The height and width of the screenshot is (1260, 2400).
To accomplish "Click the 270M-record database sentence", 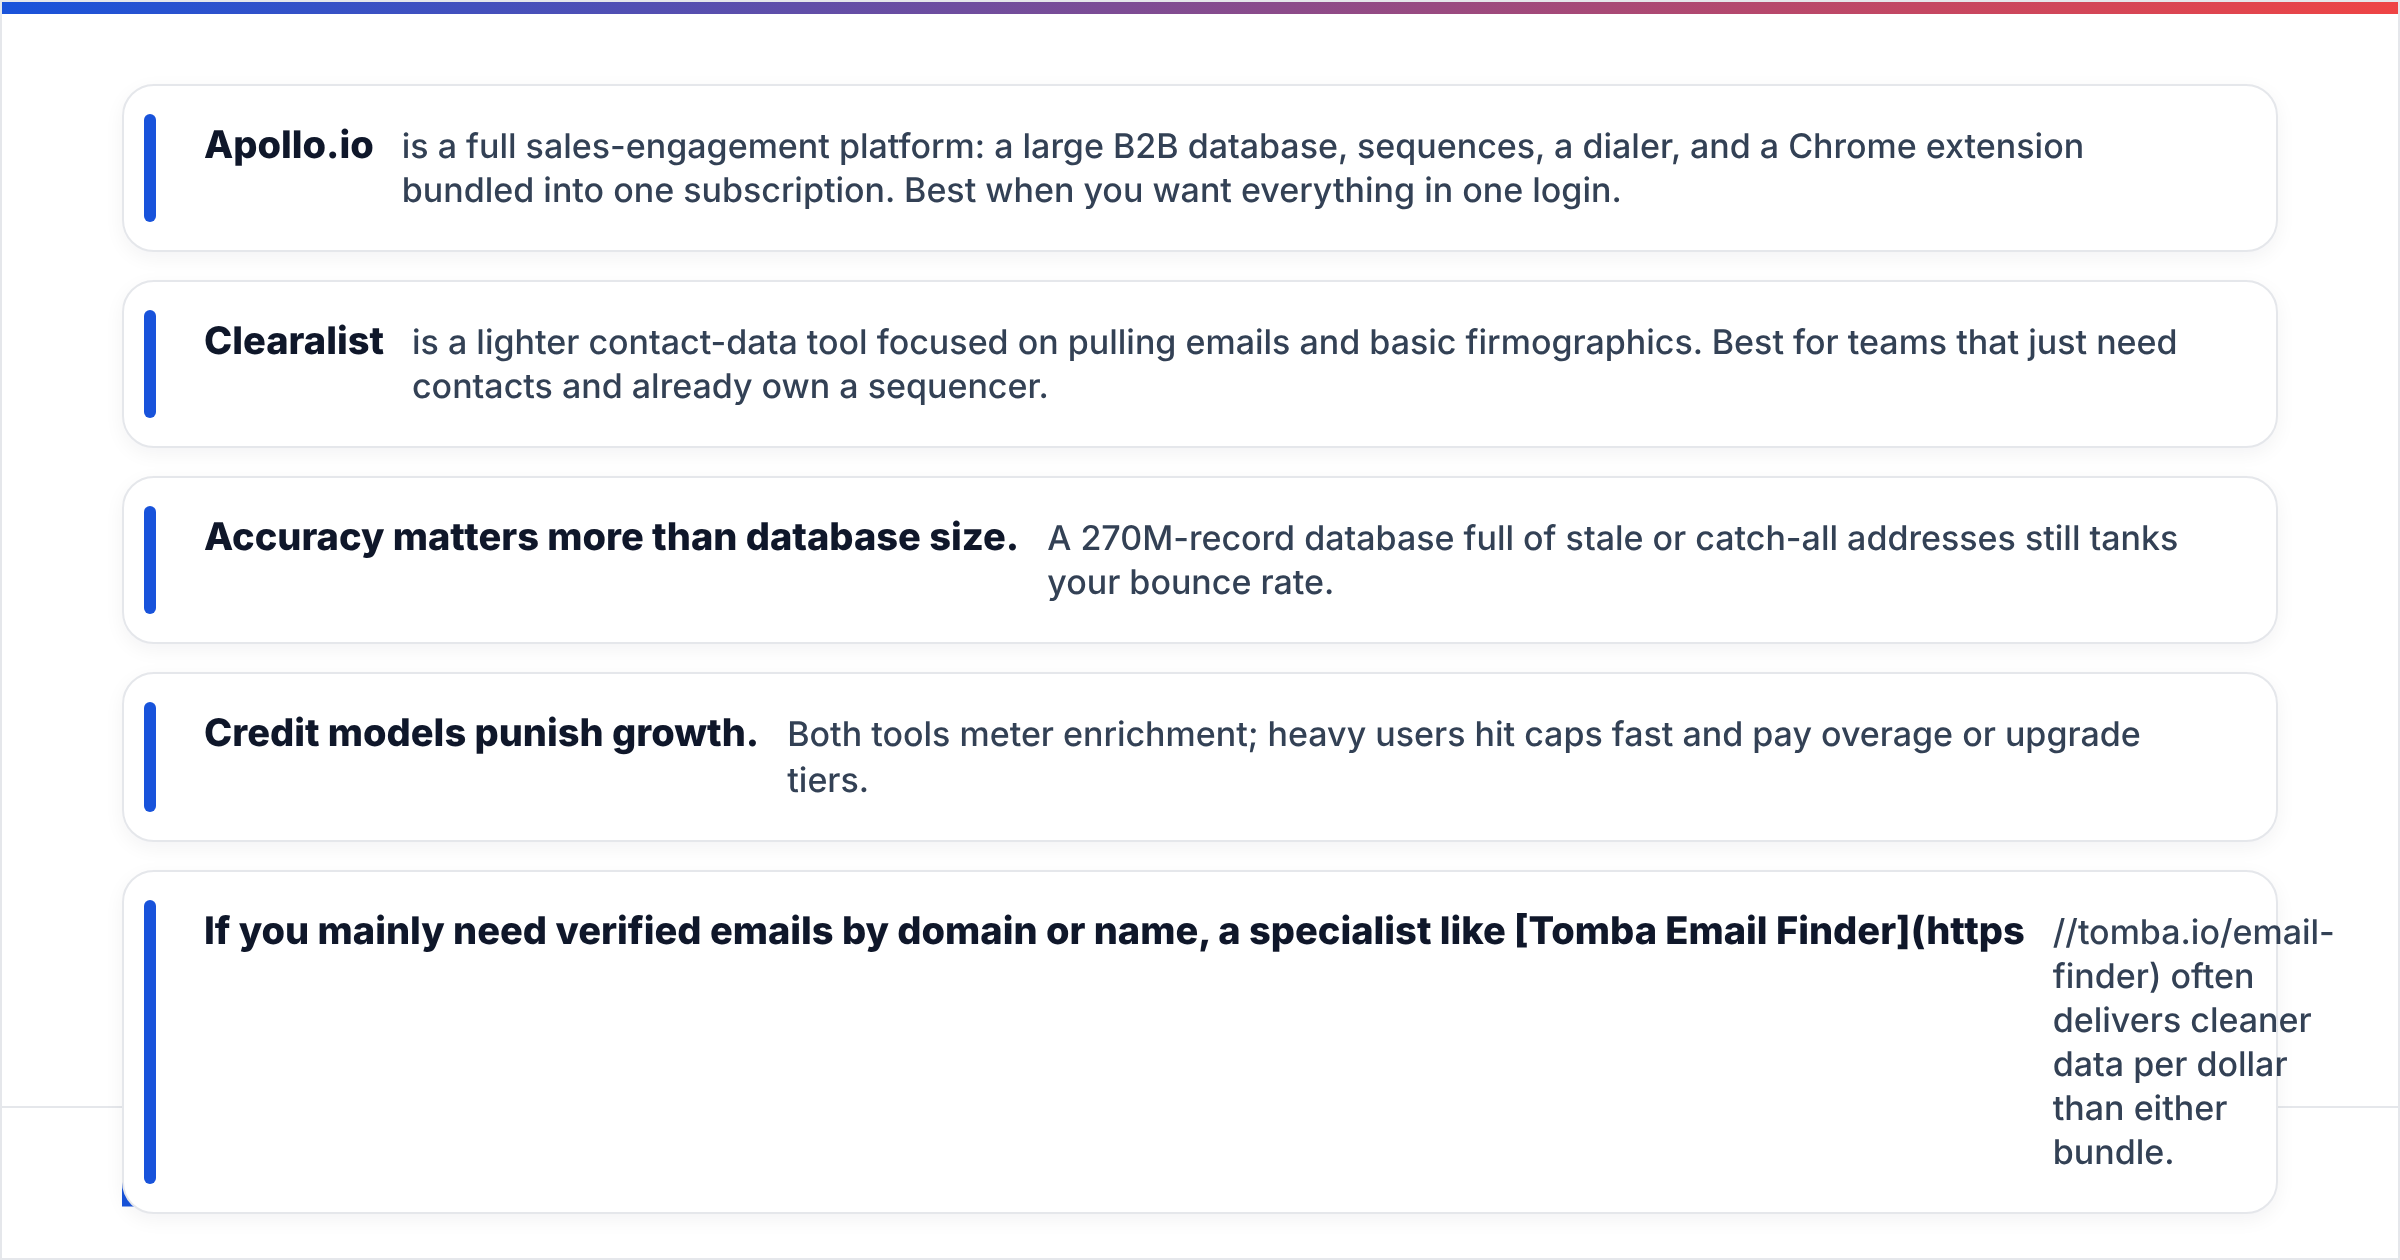I will (1612, 560).
